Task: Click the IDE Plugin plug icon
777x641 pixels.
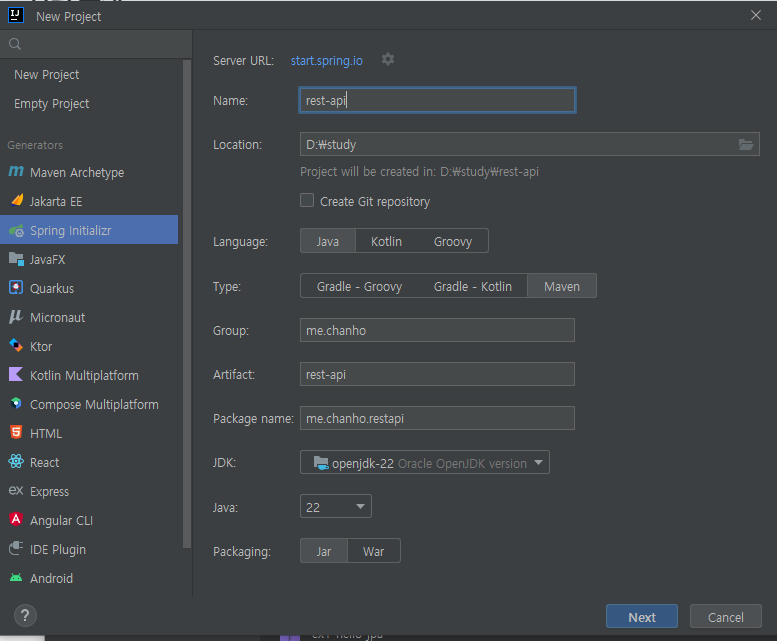Action: click(16, 548)
